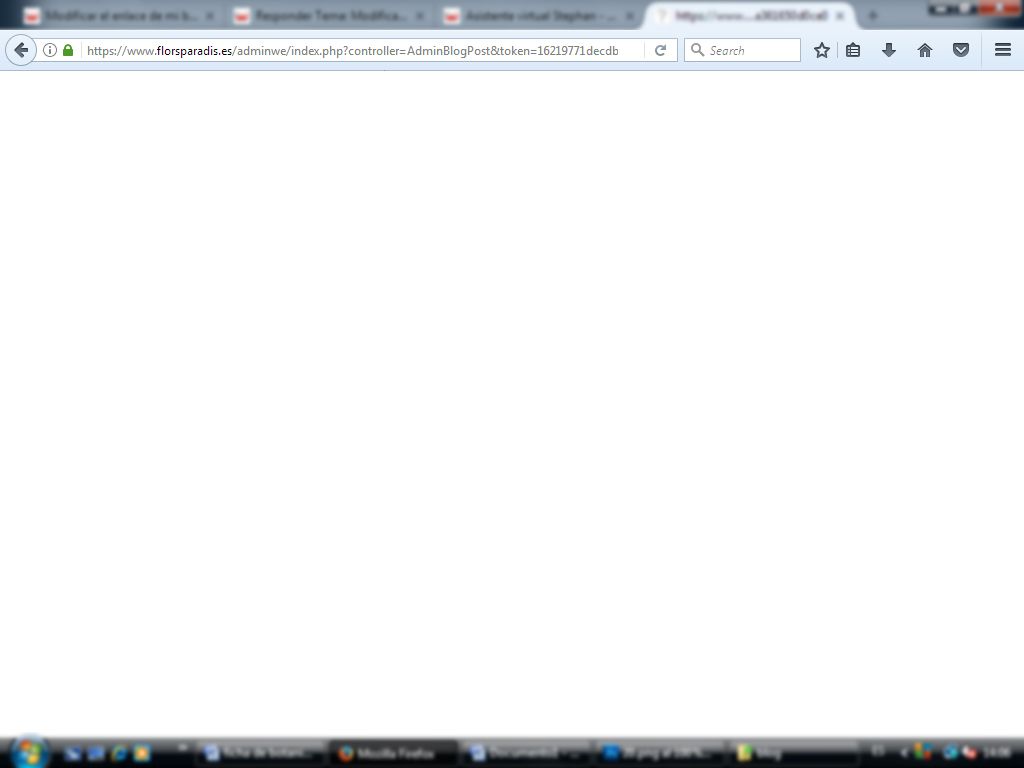
Task: Open the Mozilla Firefox taskbar button
Action: pos(393,754)
